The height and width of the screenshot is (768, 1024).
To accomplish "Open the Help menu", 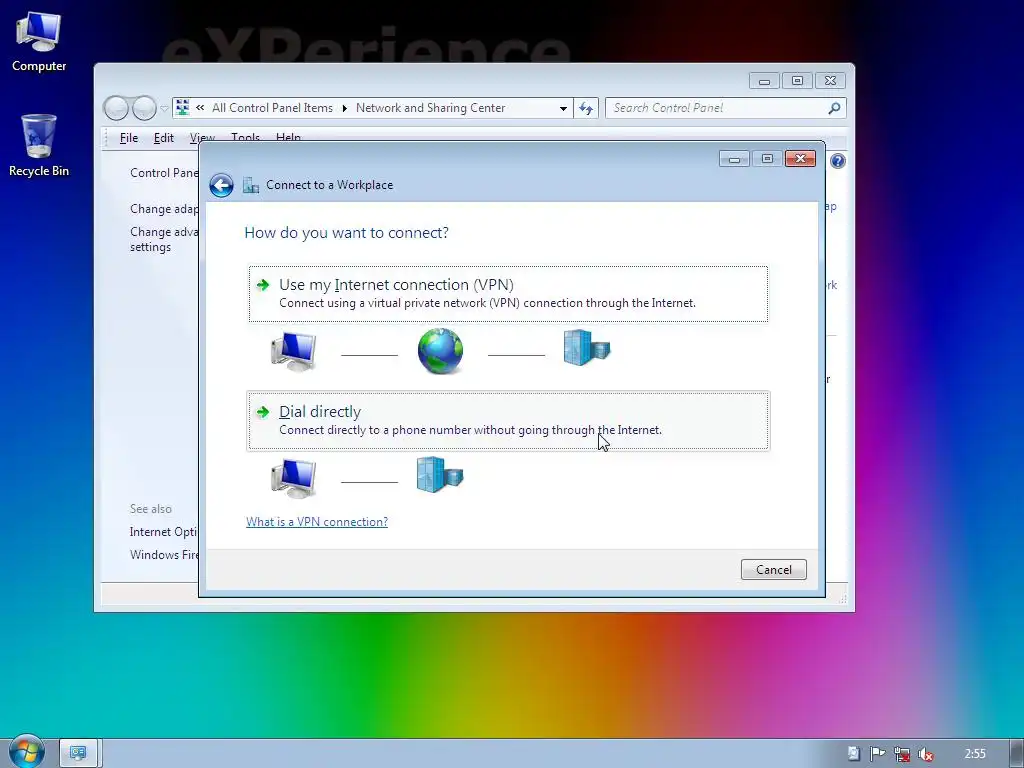I will [288, 137].
